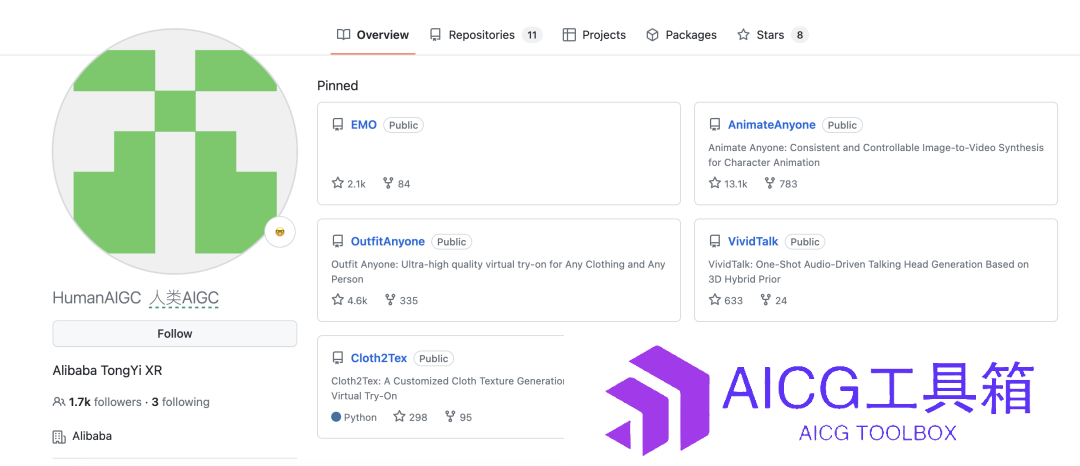View the 1.7k followers list
This screenshot has width=1080, height=466.
pos(105,401)
